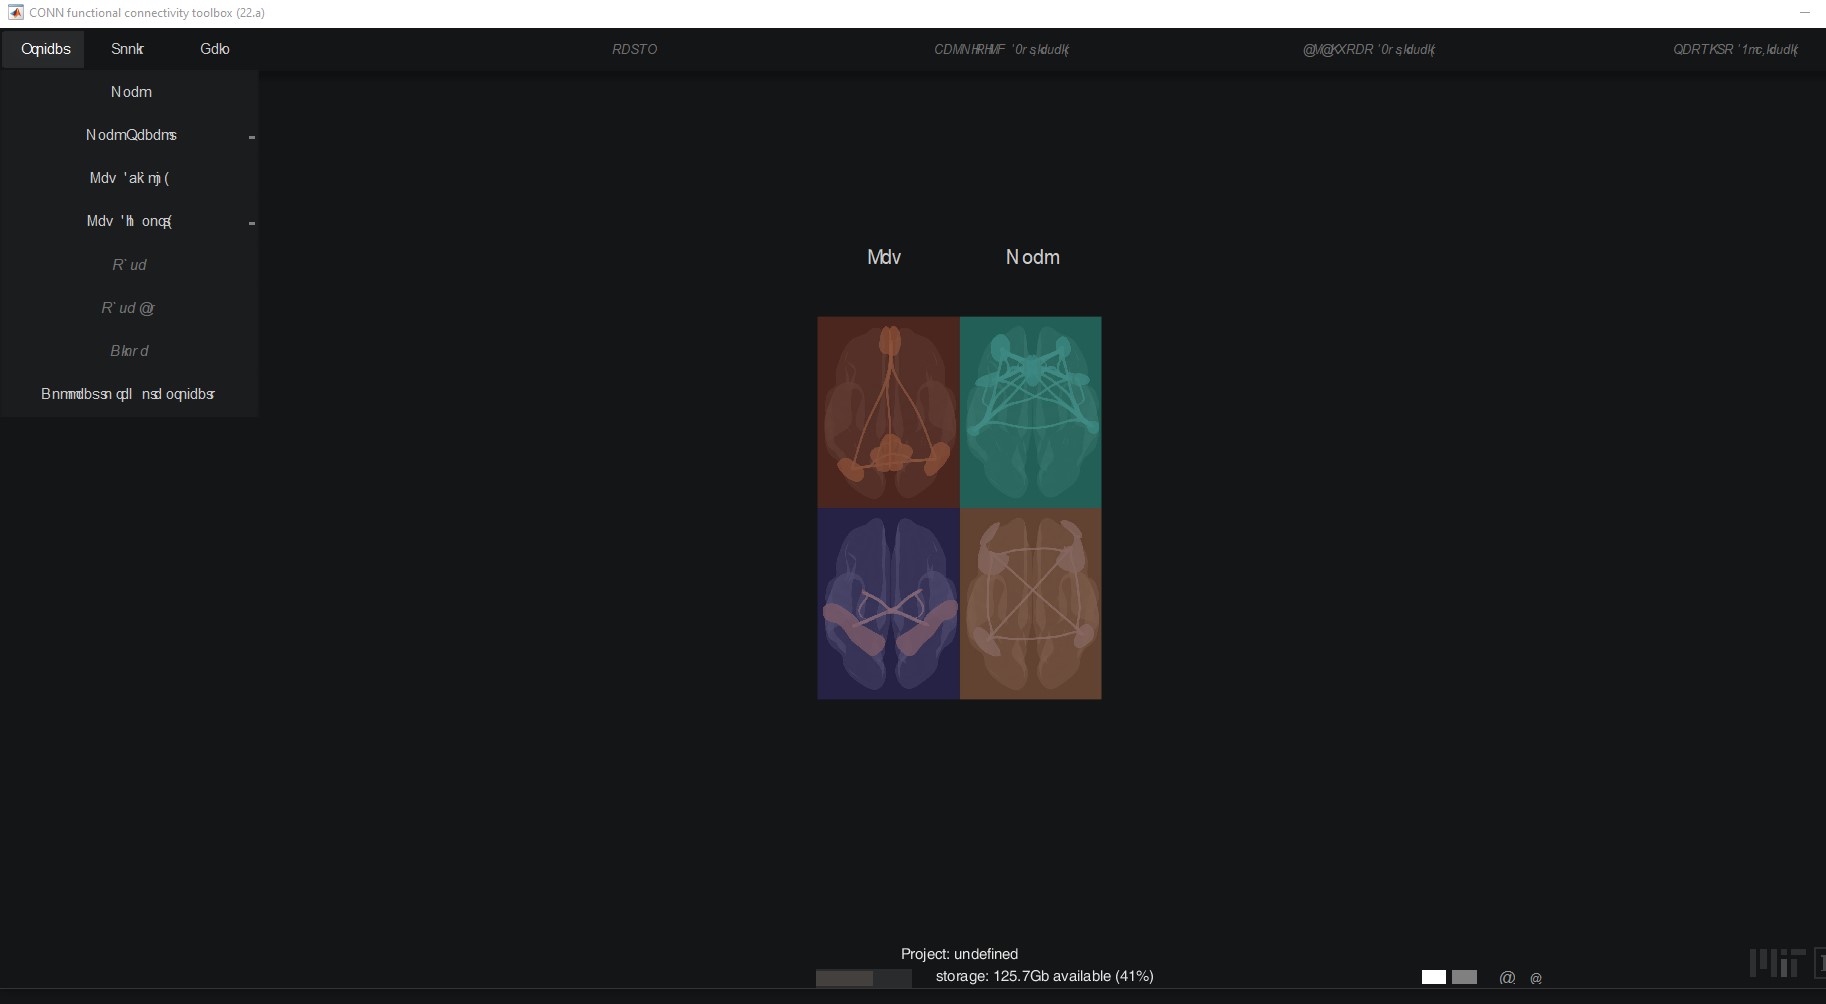Open the "Snnkr" menu in the menu bar
The image size is (1826, 1004).
[127, 49]
